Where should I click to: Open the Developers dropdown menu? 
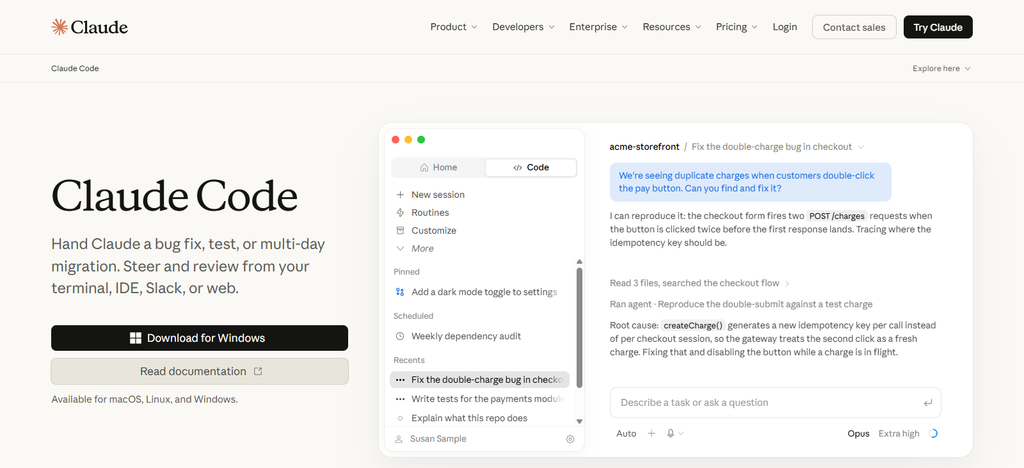tap(523, 27)
